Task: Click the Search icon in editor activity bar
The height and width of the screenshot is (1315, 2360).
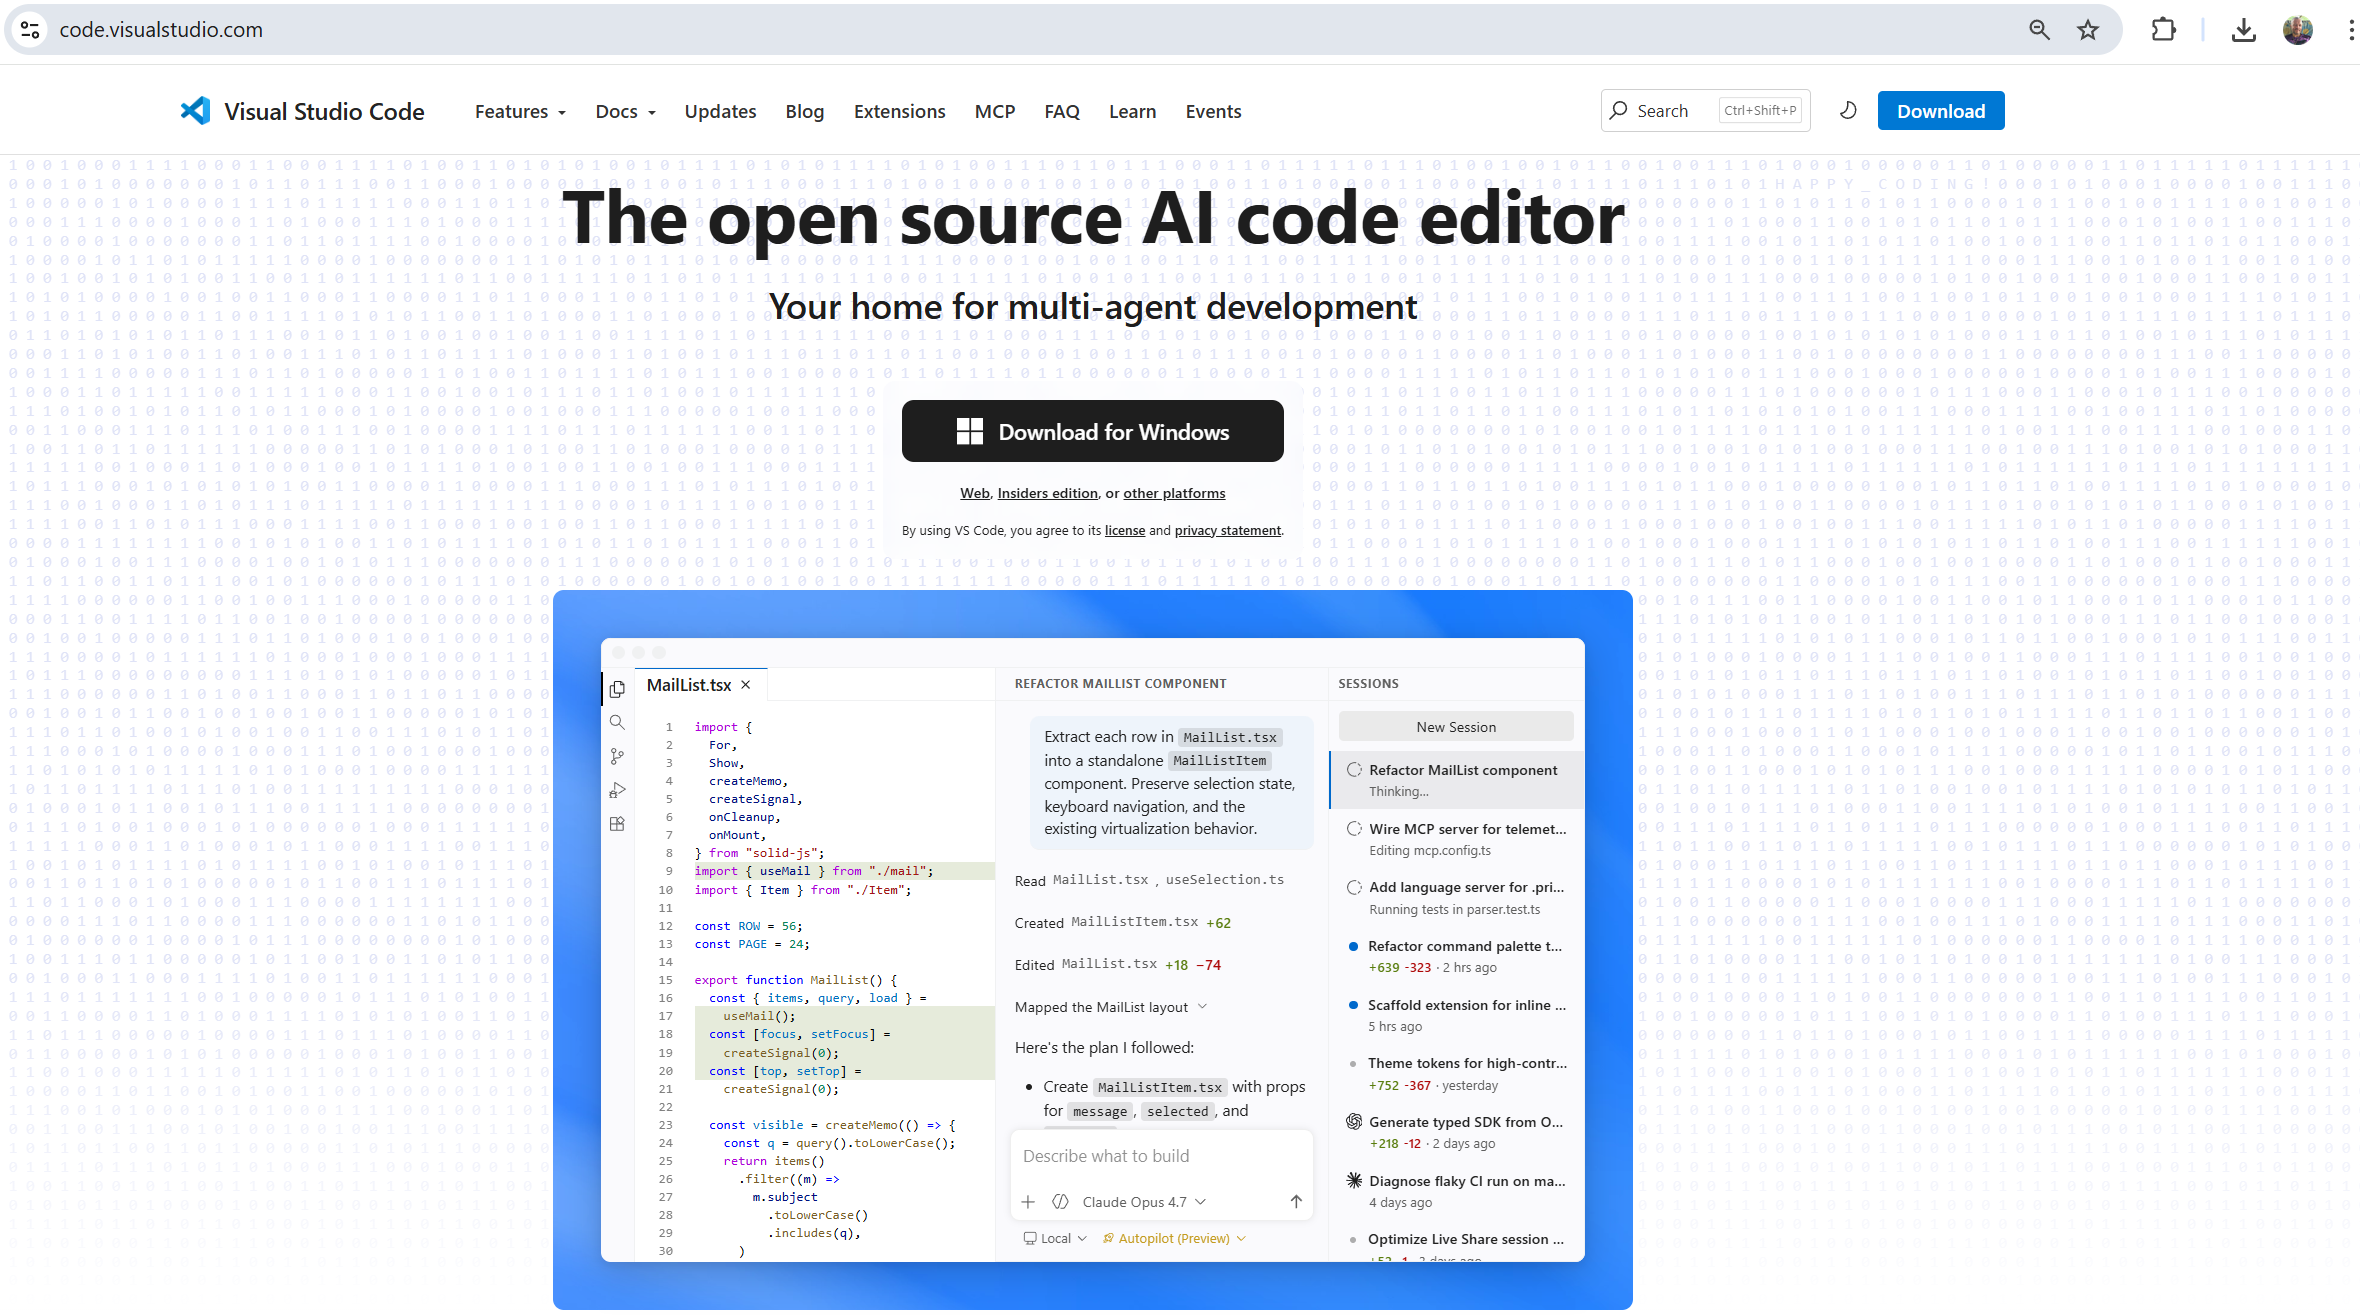Action: coord(617,722)
